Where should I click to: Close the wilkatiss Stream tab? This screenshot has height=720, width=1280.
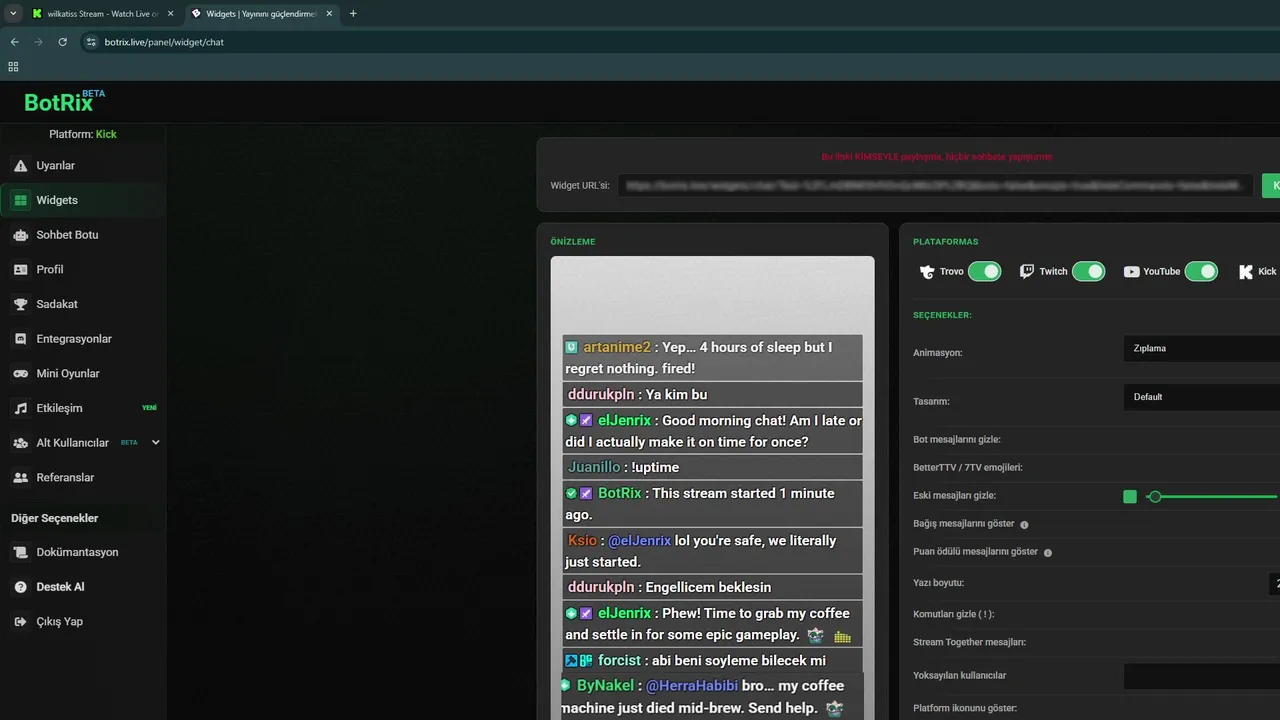coord(170,14)
